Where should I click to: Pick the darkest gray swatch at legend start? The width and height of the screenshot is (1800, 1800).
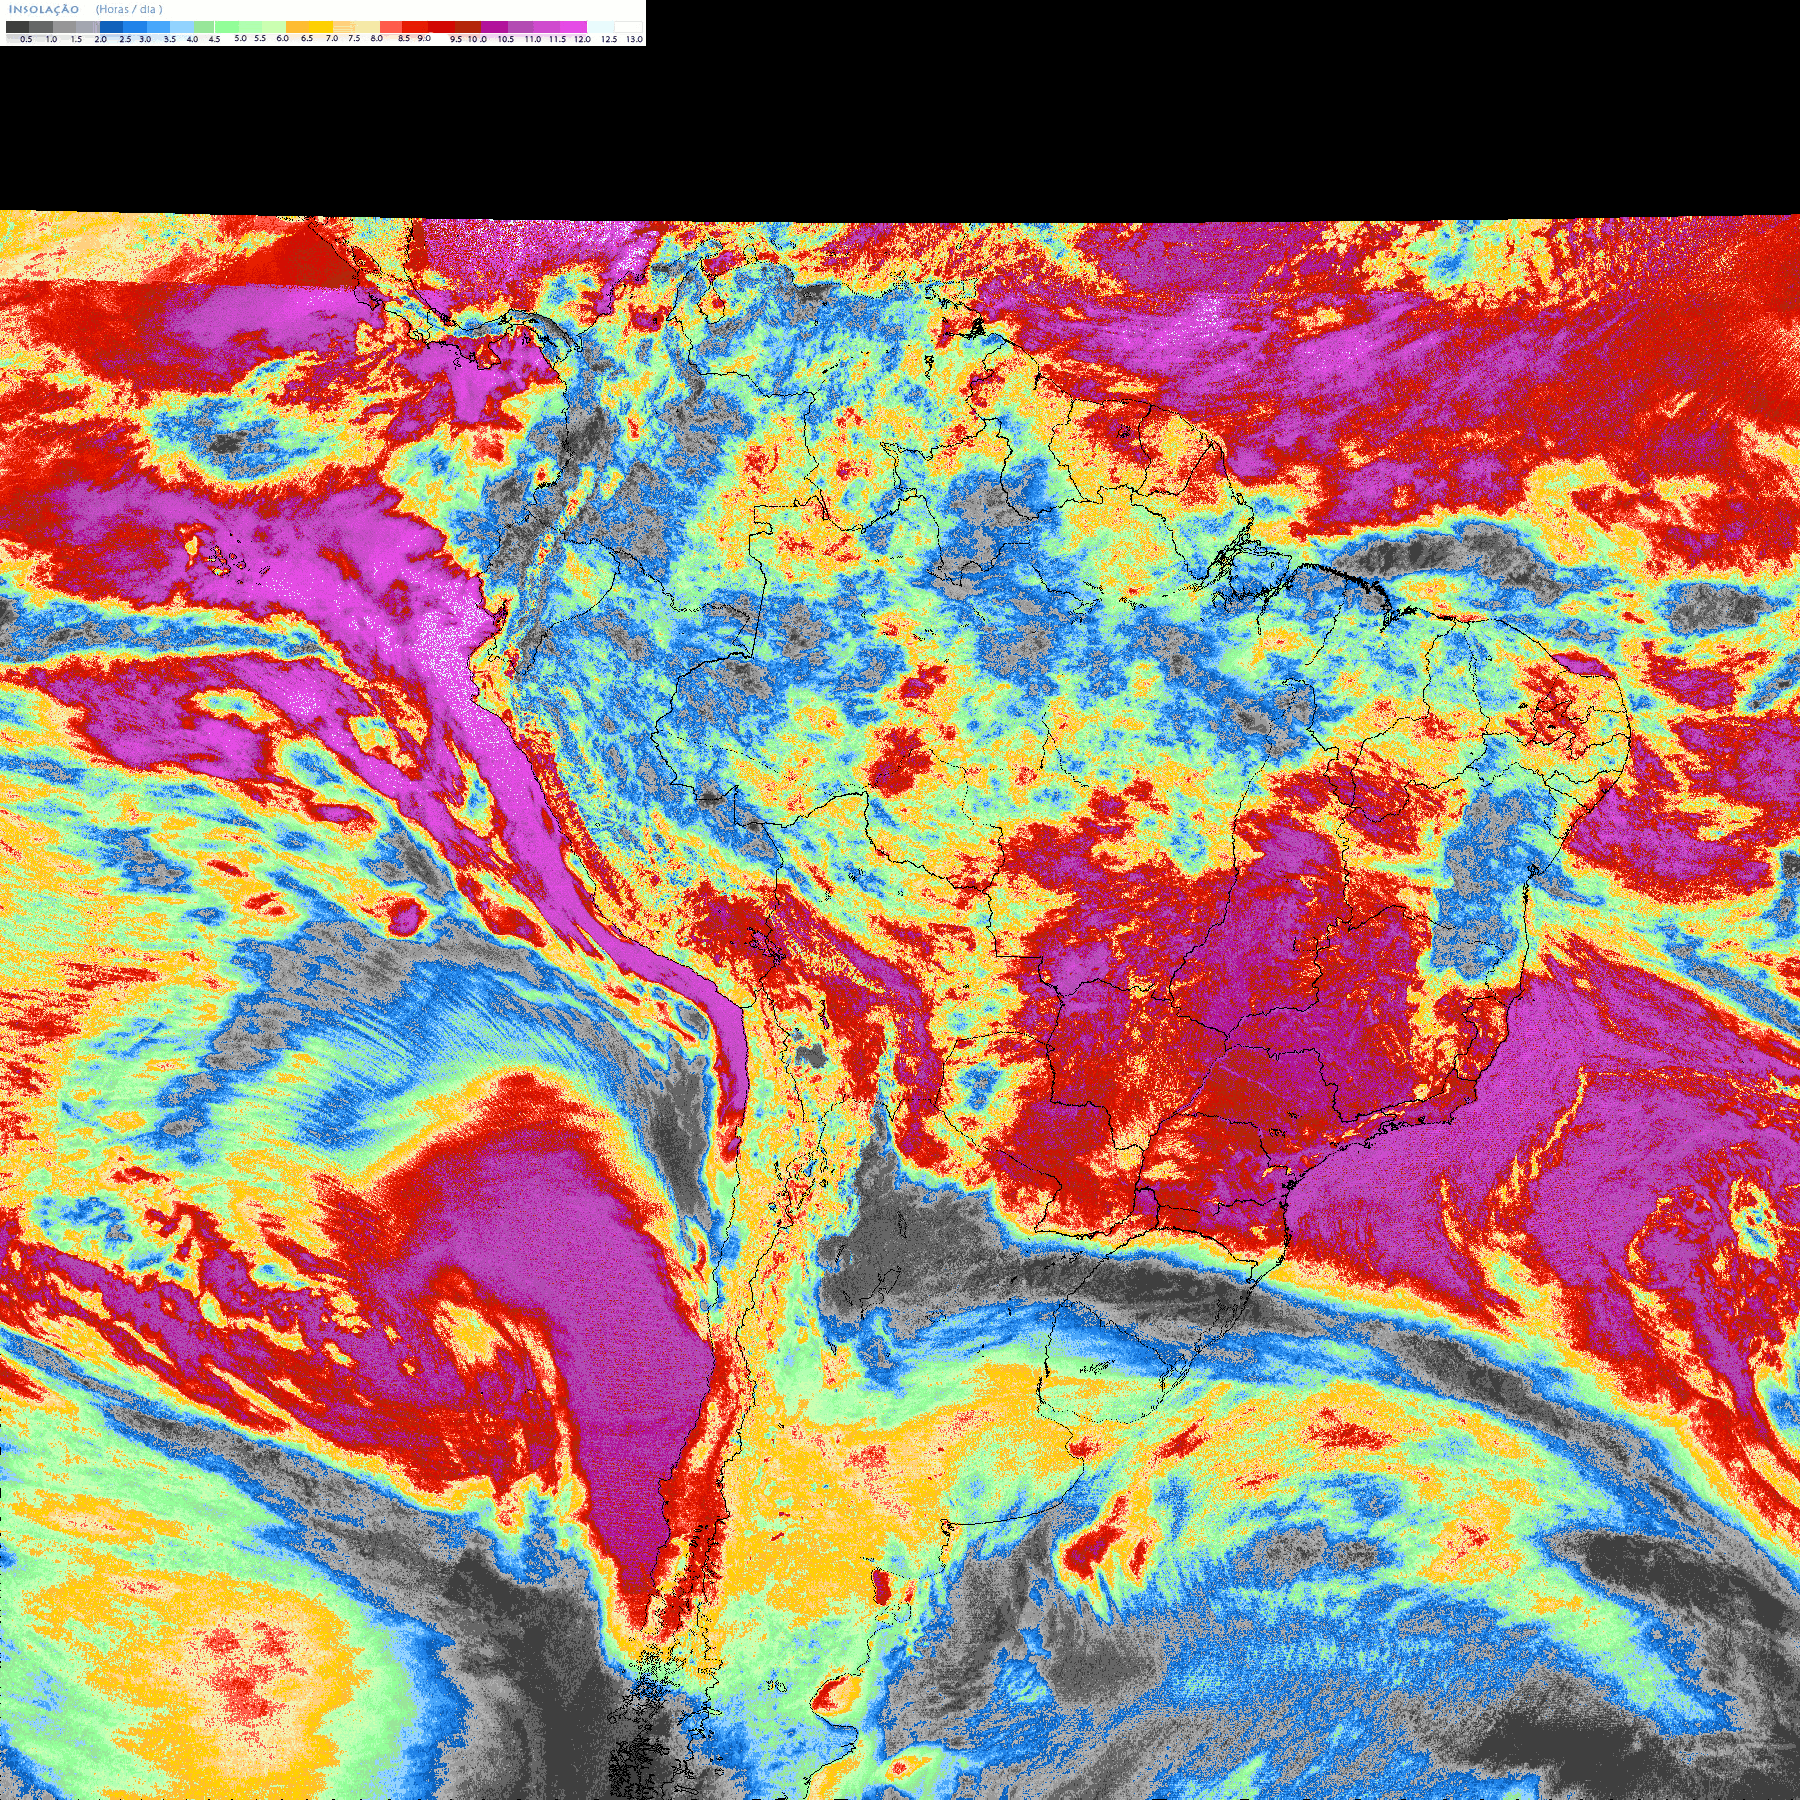17,27
